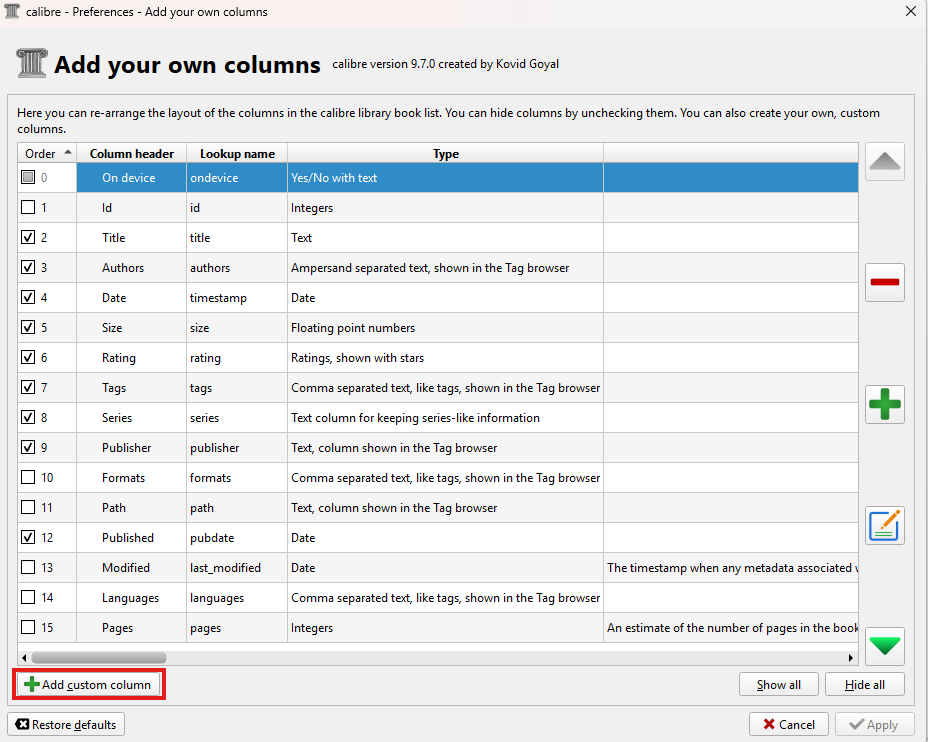Click Restore defaults button
928x742 pixels.
tap(66, 724)
